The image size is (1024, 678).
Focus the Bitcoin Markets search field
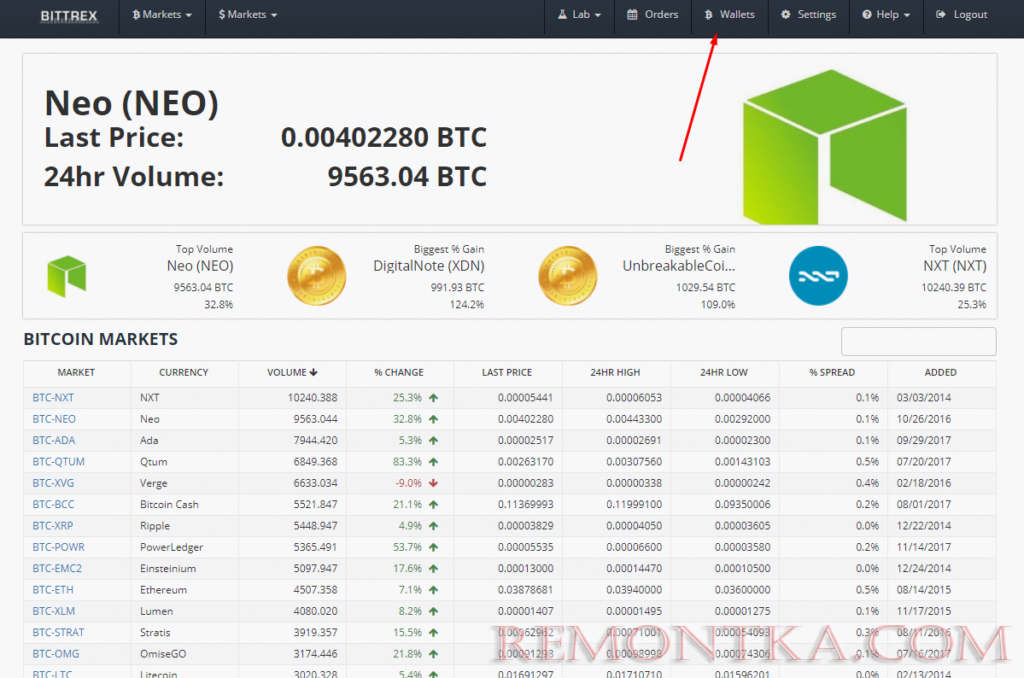pos(918,341)
